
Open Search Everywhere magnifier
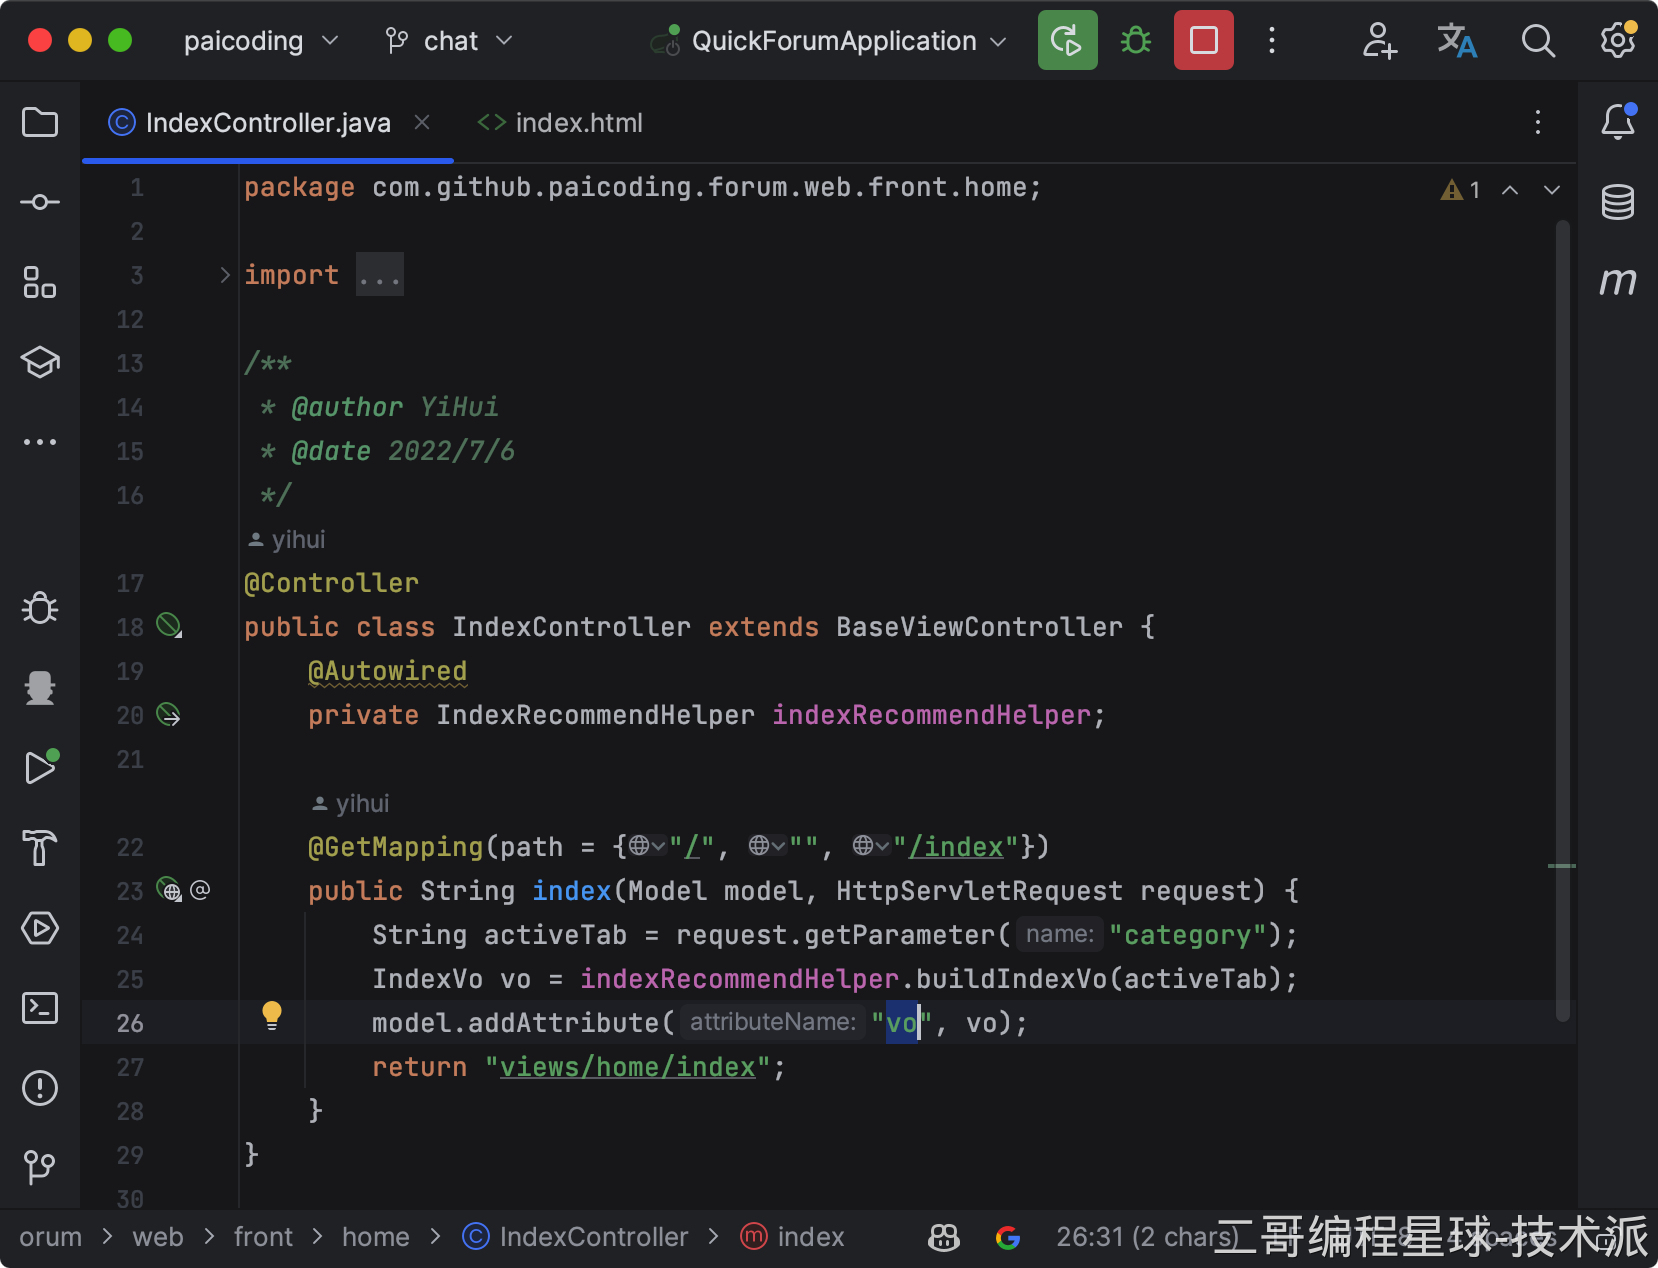click(x=1538, y=40)
